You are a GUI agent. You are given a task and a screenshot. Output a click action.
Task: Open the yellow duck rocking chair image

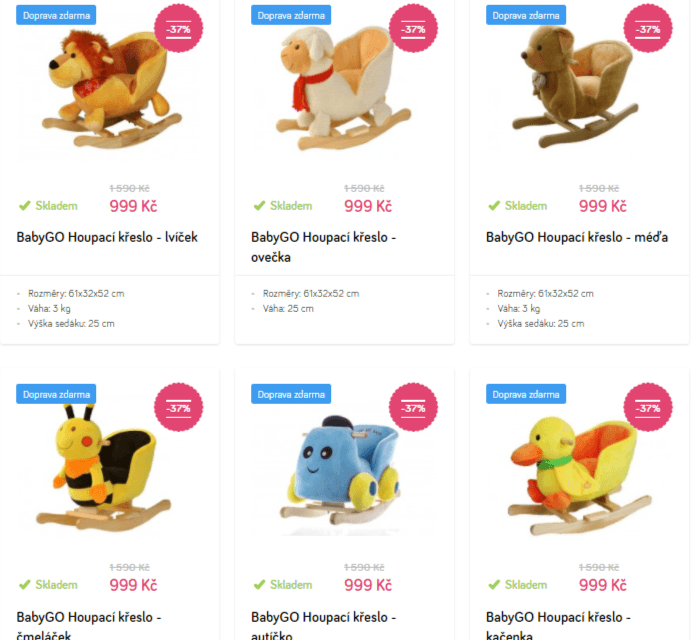pos(579,475)
